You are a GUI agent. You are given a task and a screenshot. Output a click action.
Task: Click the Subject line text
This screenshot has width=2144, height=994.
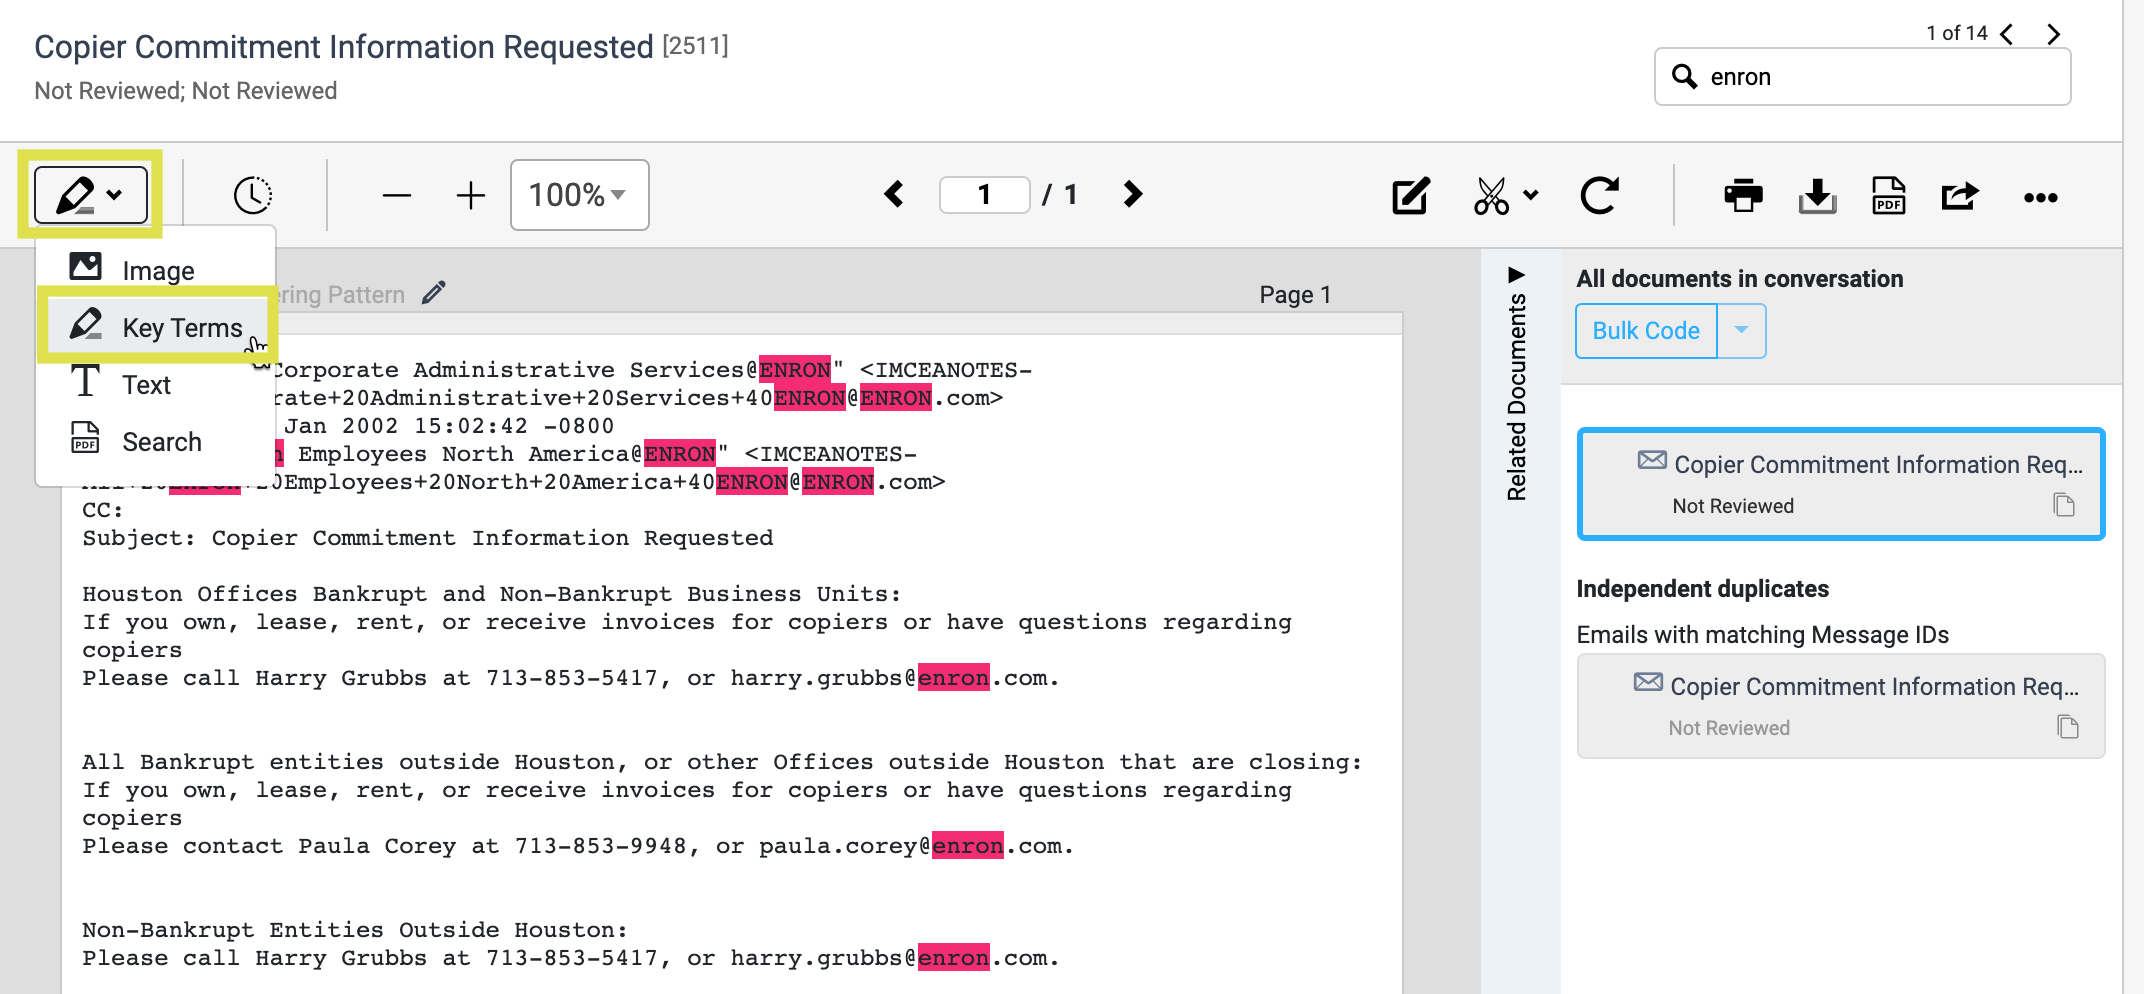(x=428, y=538)
